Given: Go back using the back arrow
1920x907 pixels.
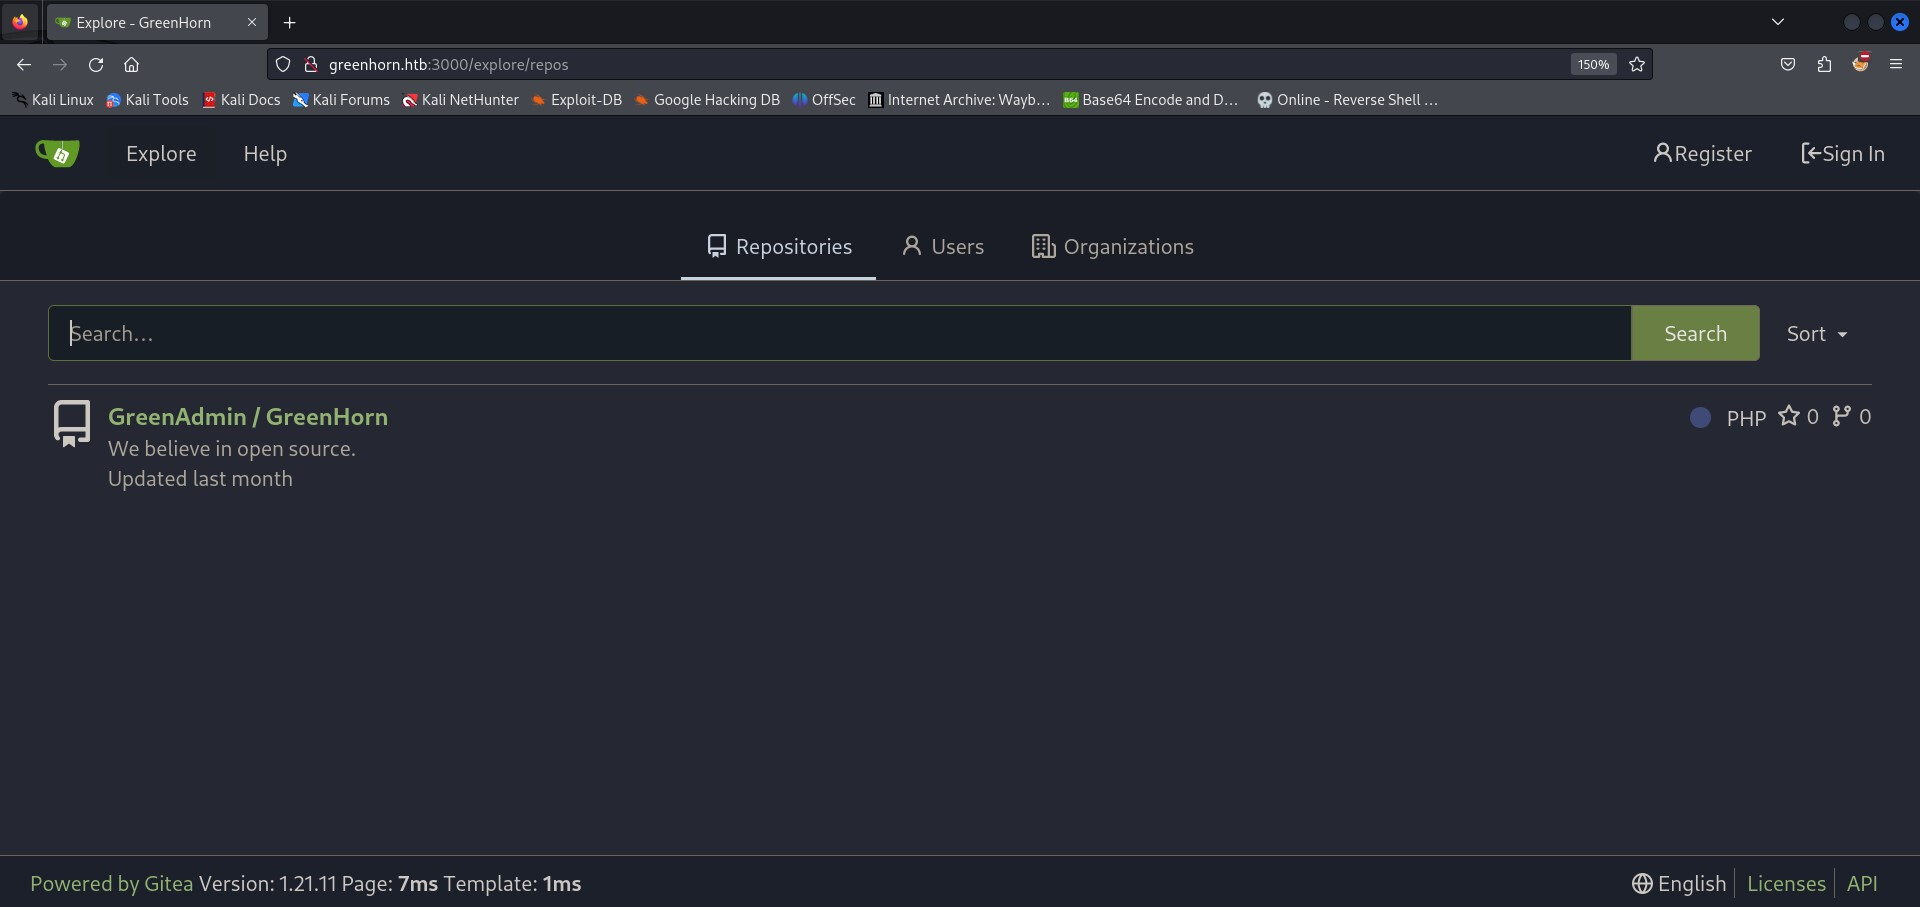Looking at the screenshot, I should tap(24, 64).
